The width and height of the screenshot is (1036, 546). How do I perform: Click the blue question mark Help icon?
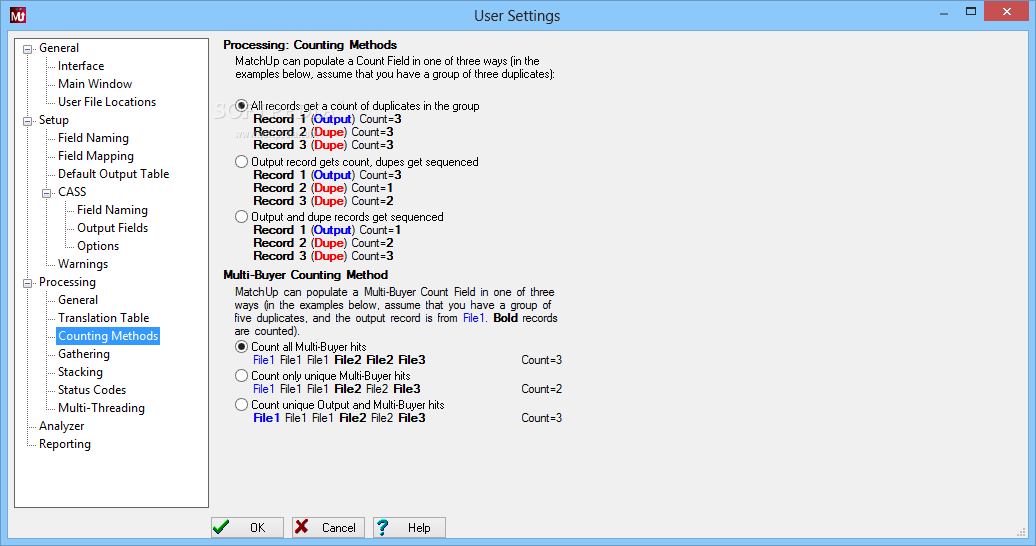[x=383, y=527]
